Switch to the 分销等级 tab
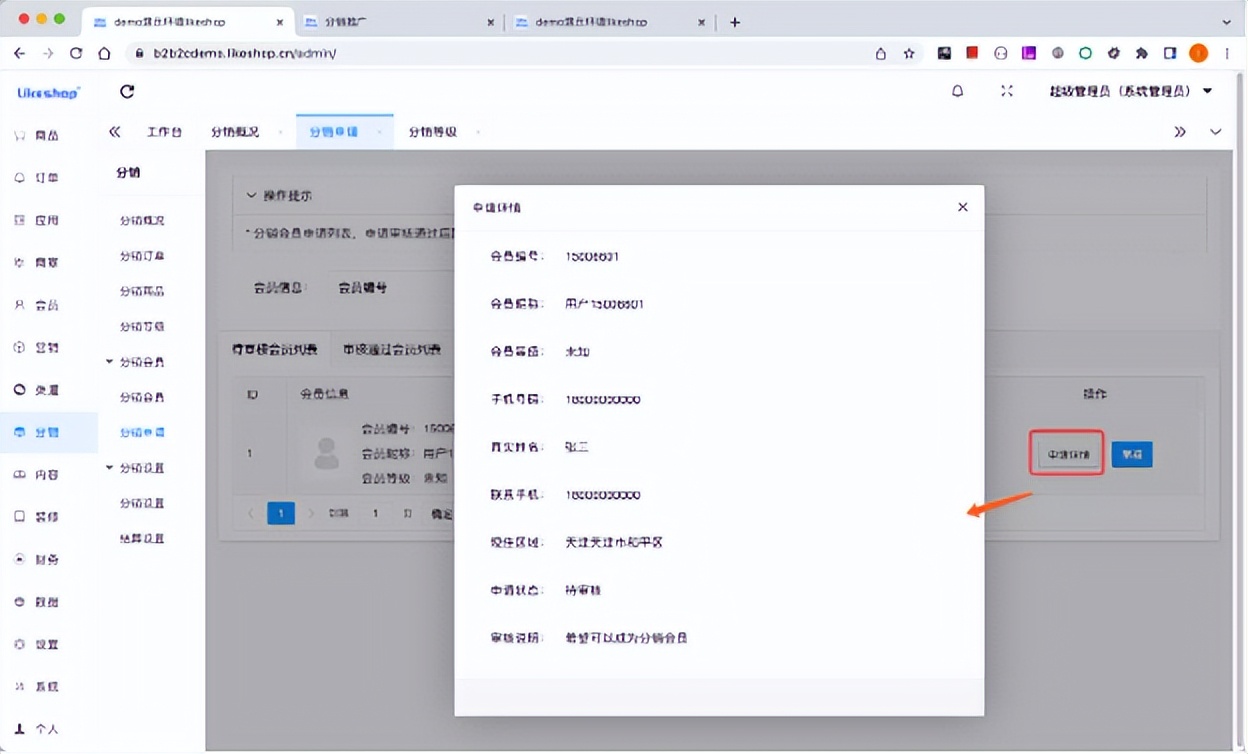The height and width of the screenshot is (754, 1248). tap(432, 131)
